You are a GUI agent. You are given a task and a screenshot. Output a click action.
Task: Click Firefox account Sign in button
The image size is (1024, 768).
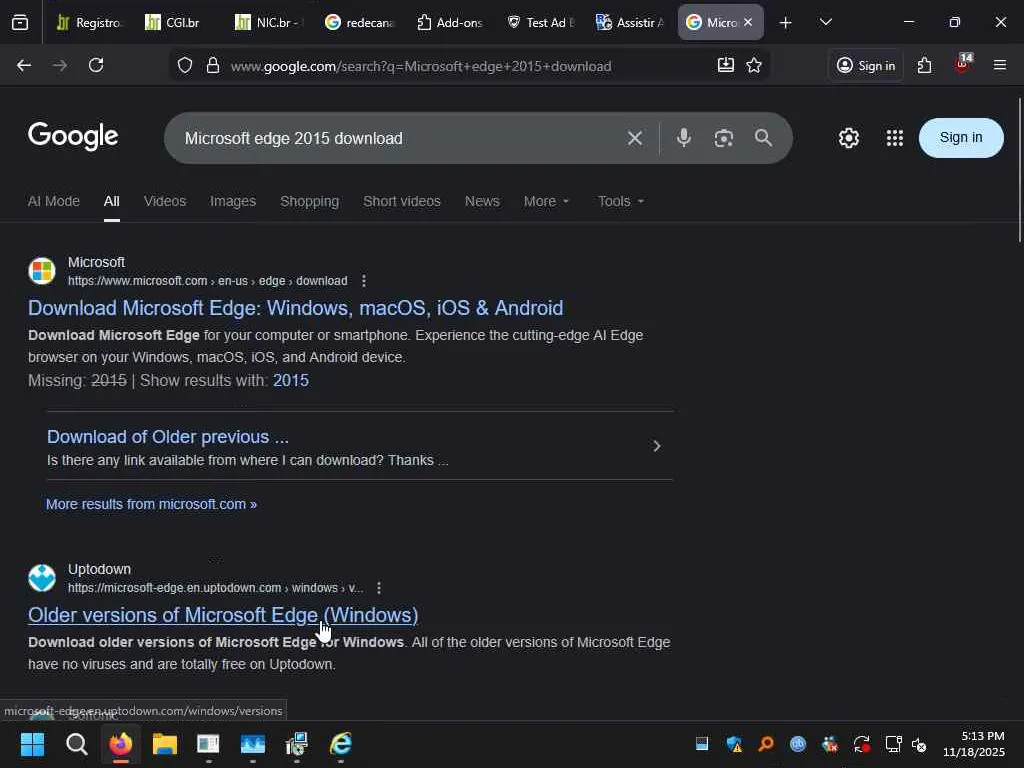coord(866,65)
